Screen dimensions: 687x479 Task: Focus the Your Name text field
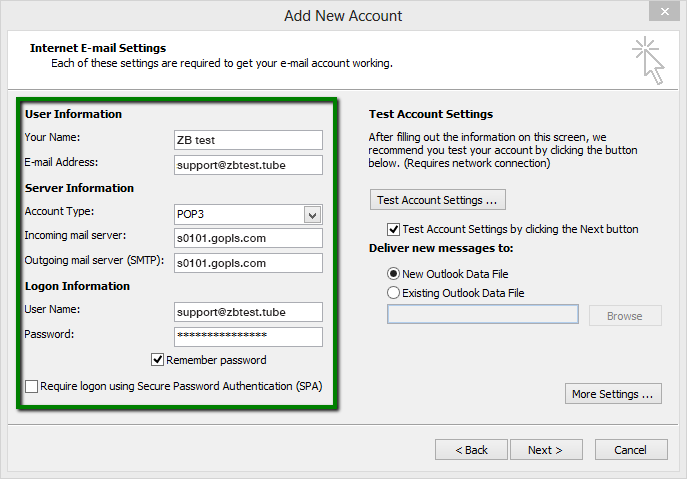247,140
